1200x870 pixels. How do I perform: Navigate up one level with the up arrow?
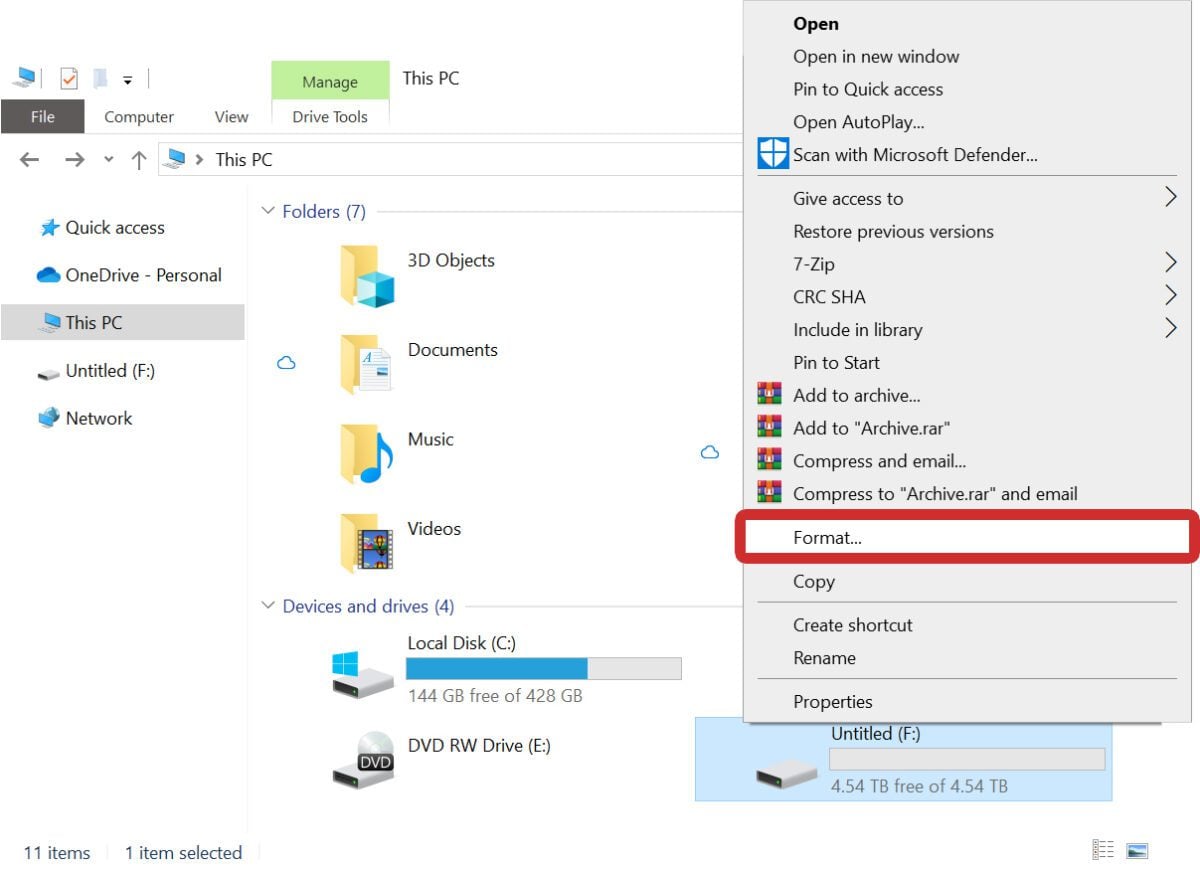138,159
